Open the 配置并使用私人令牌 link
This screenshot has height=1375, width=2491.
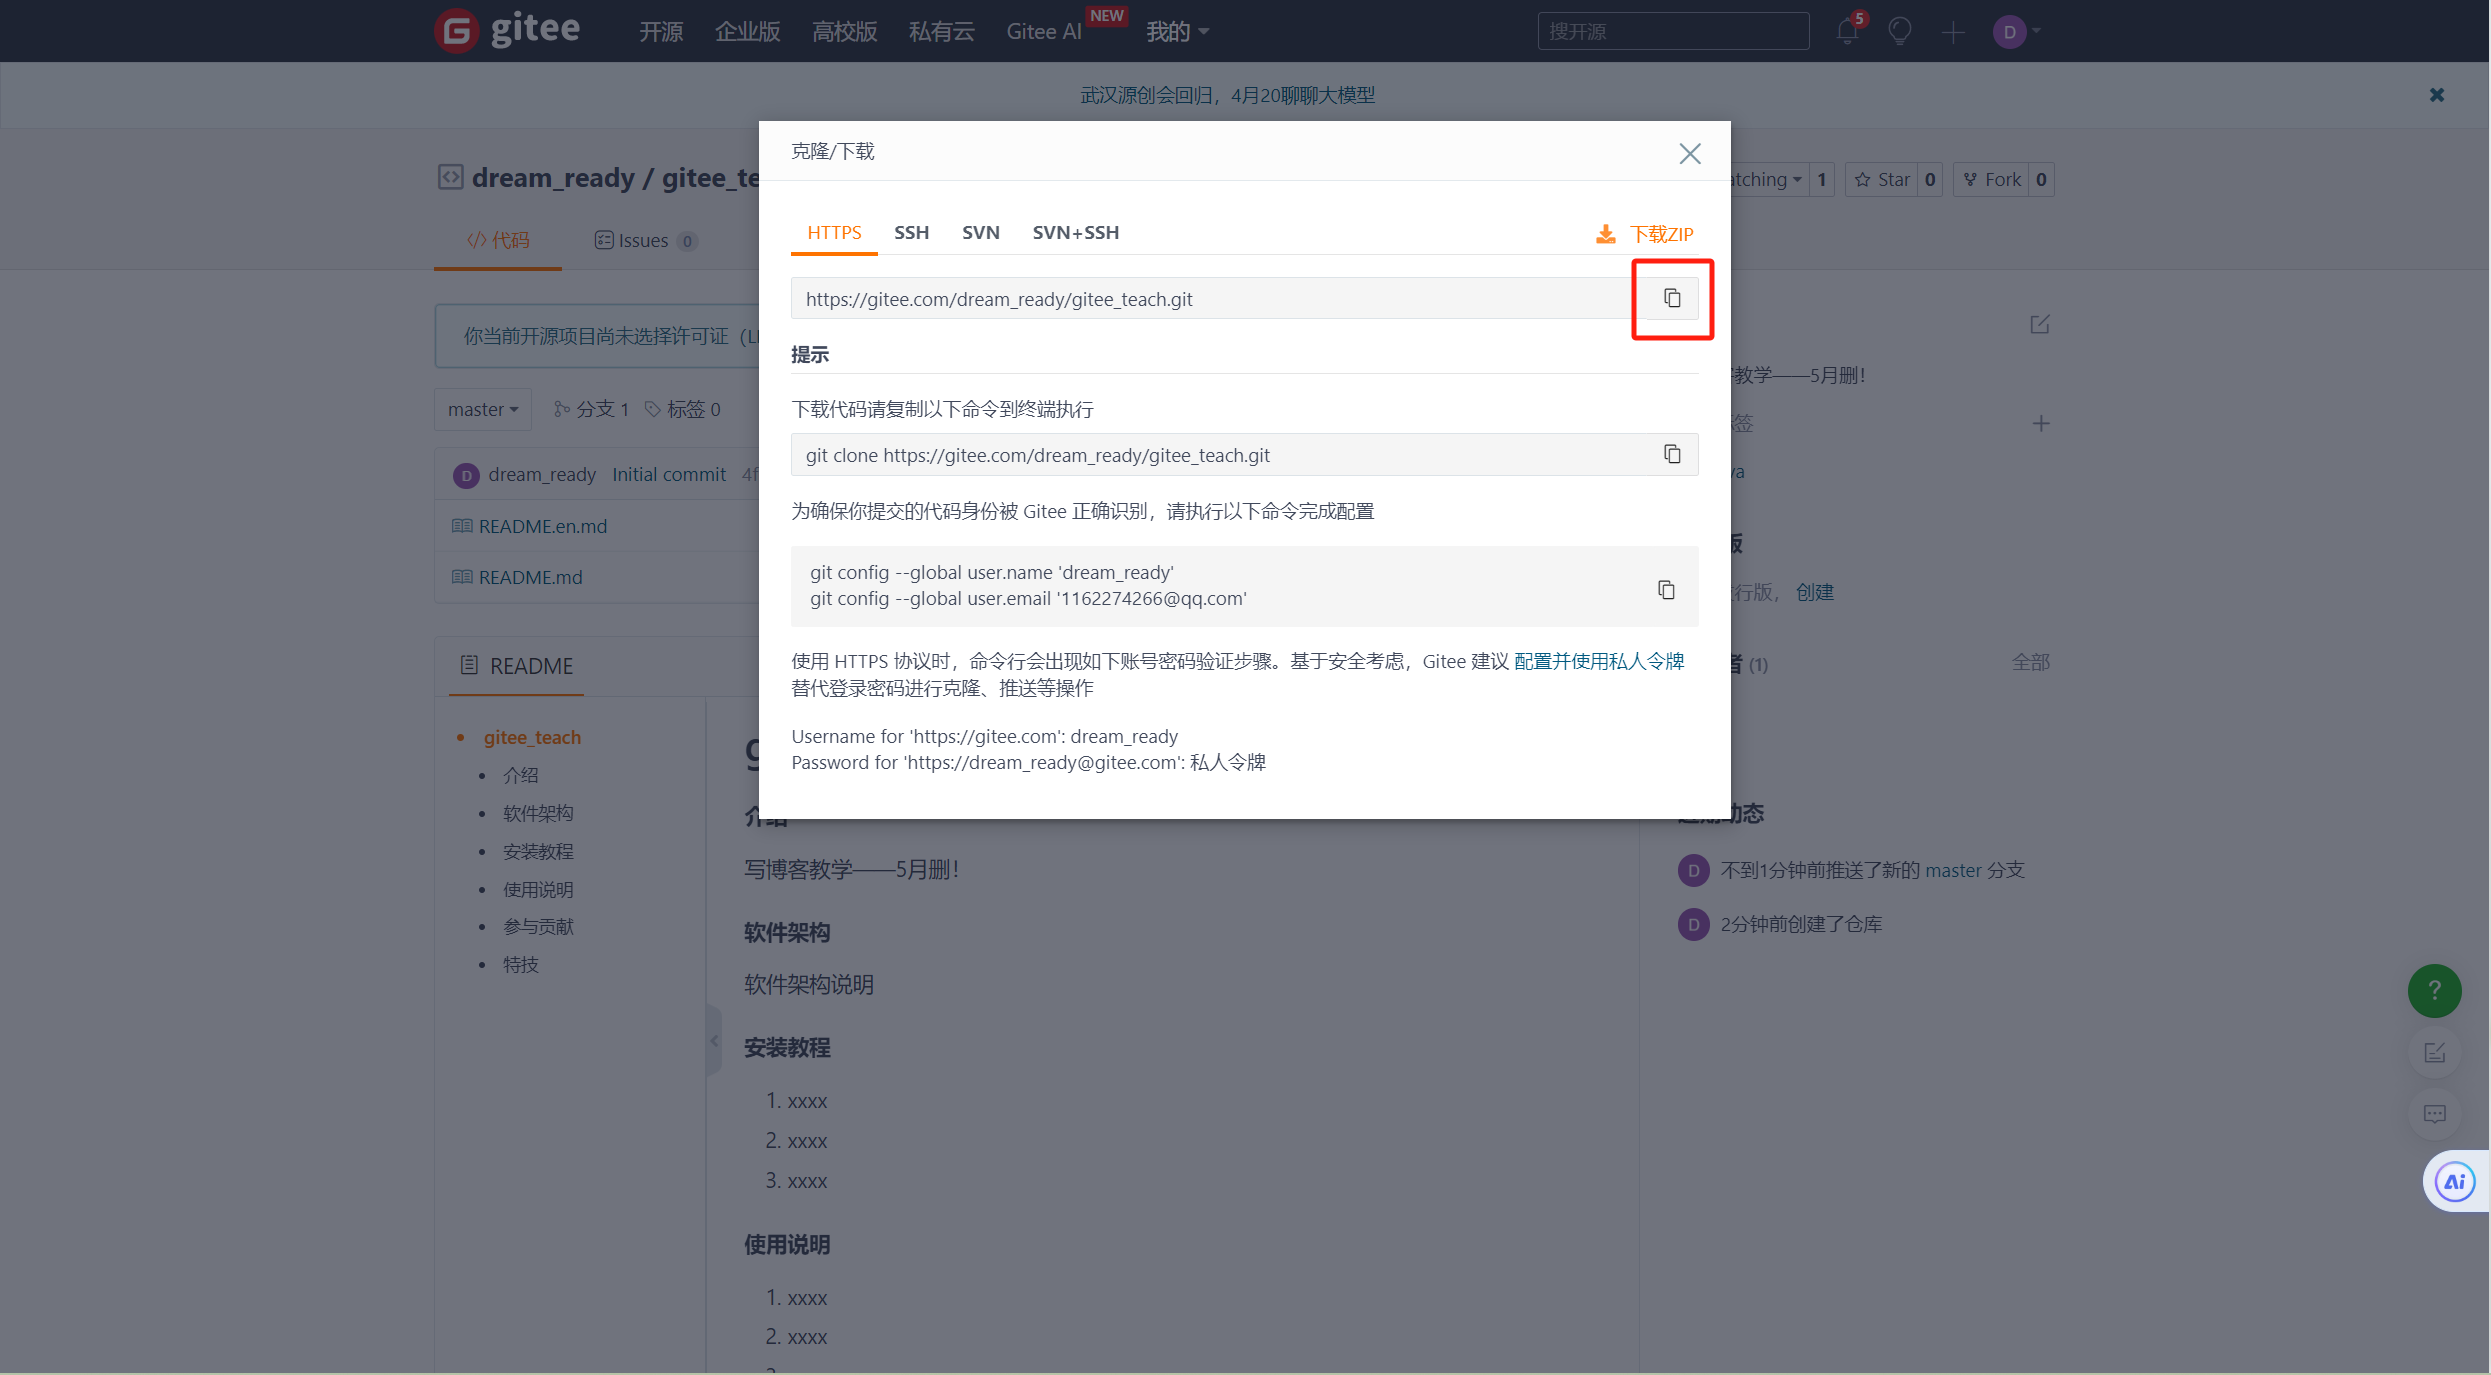point(1598,661)
